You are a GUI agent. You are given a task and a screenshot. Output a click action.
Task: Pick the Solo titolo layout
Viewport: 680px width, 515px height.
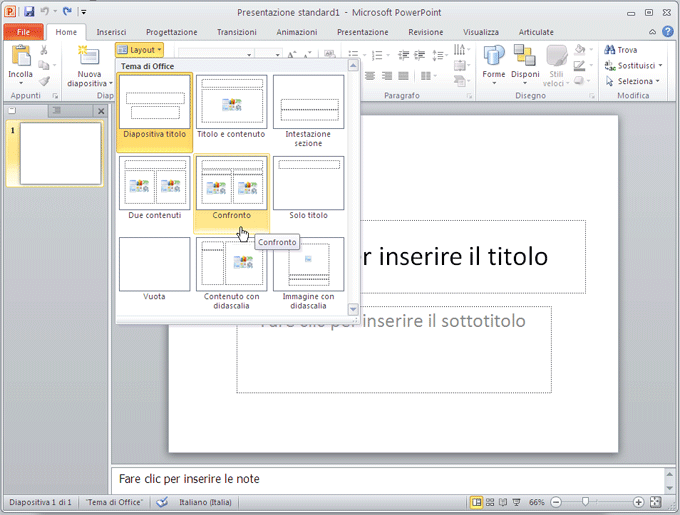[x=308, y=188]
